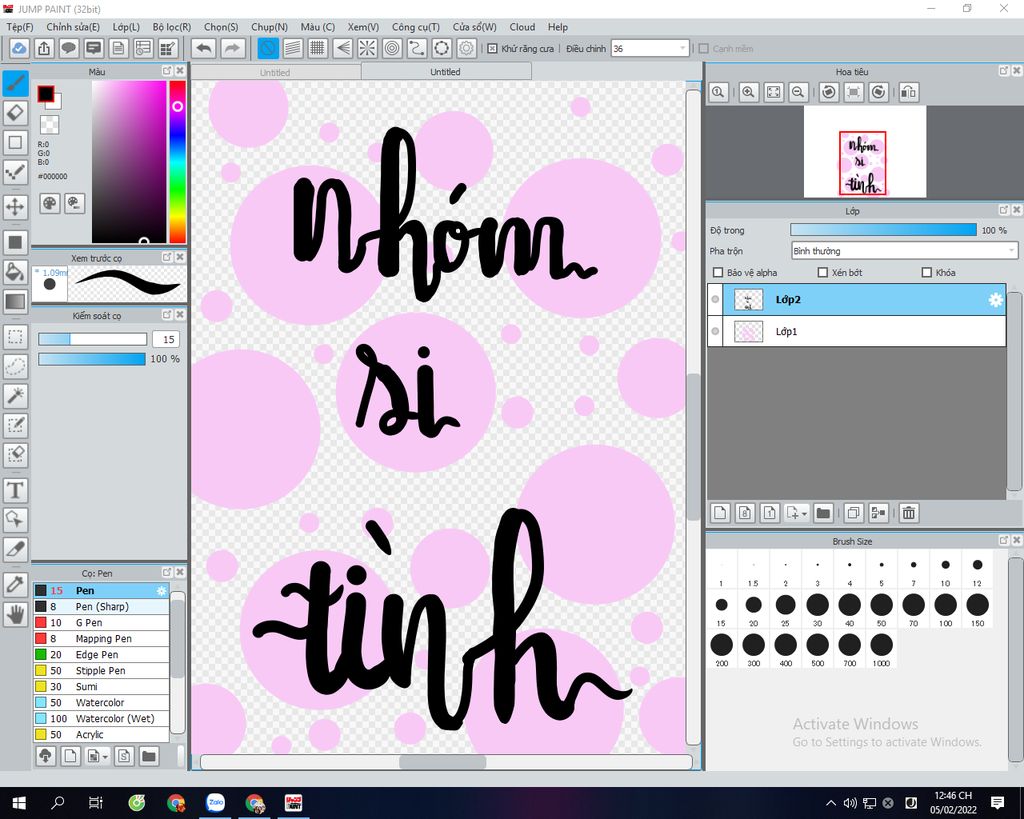Delete layer with the trash icon

tap(908, 513)
